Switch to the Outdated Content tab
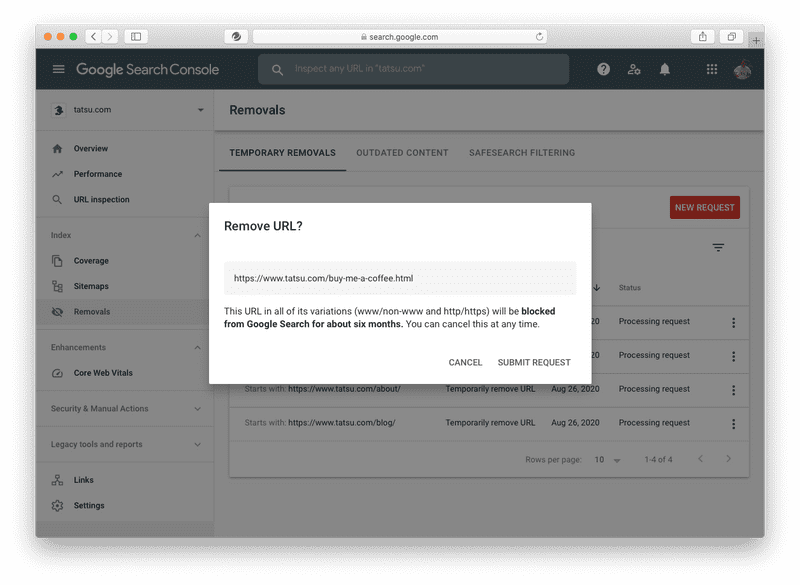This screenshot has width=800, height=585. click(x=402, y=153)
